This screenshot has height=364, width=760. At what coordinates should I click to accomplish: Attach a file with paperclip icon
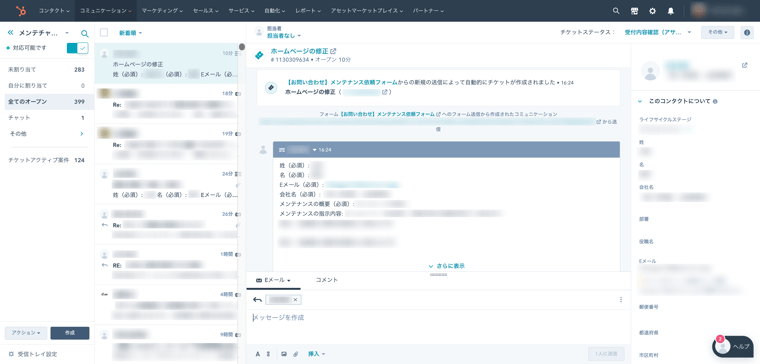pyautogui.click(x=295, y=354)
